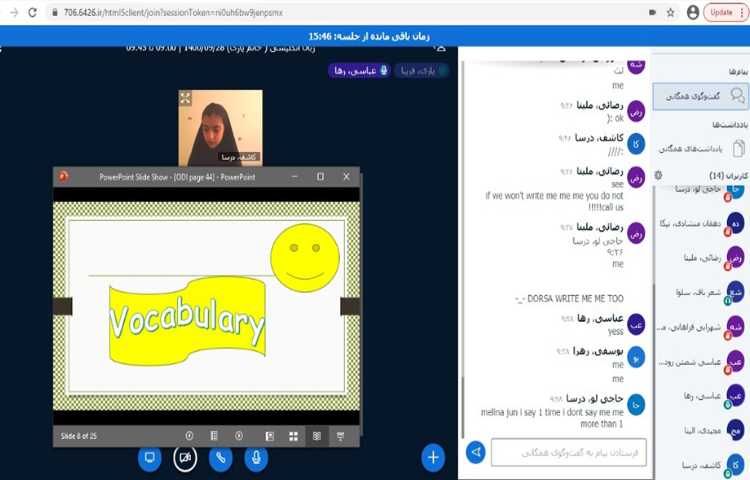Click the screen share button
750x480 pixels.
150,458
